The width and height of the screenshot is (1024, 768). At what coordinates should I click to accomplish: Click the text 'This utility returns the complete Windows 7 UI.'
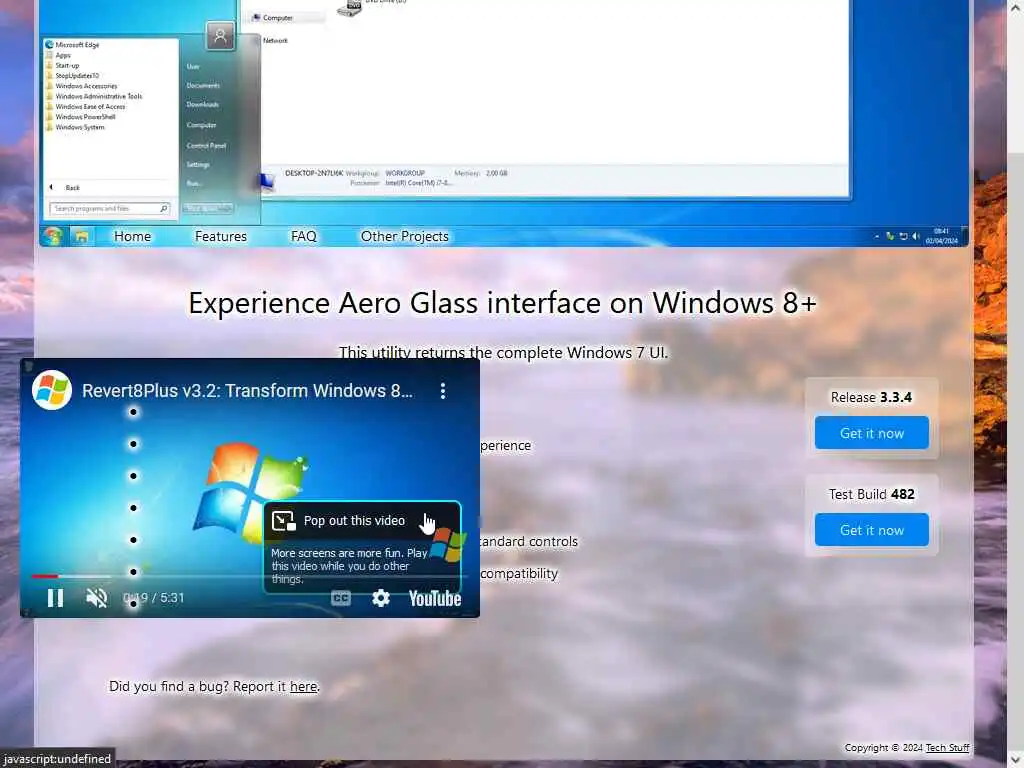(503, 353)
